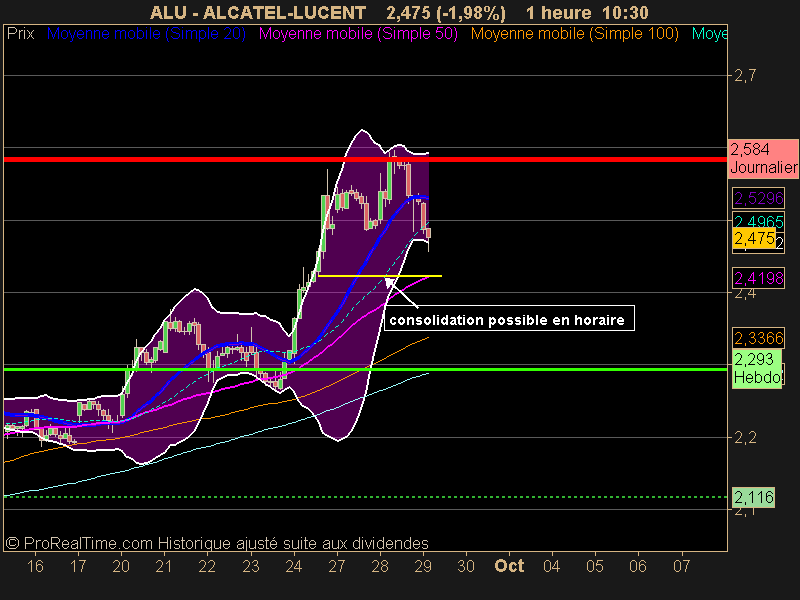Select the 'Moyenne mobile (Simple 100)' legend

(x=574, y=34)
